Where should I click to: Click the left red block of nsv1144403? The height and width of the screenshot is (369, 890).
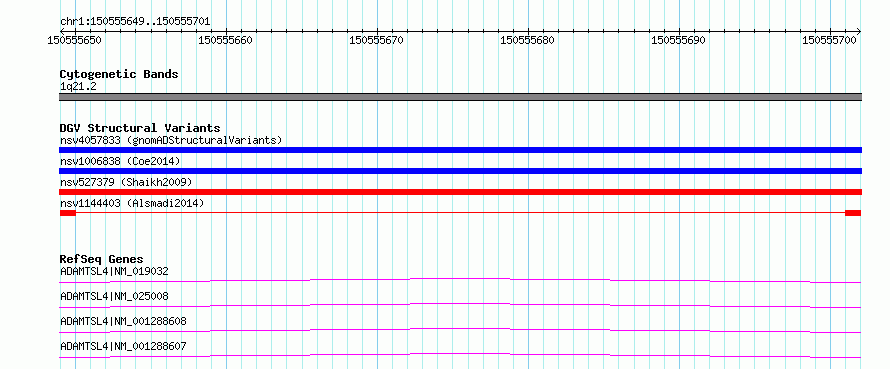pos(68,213)
